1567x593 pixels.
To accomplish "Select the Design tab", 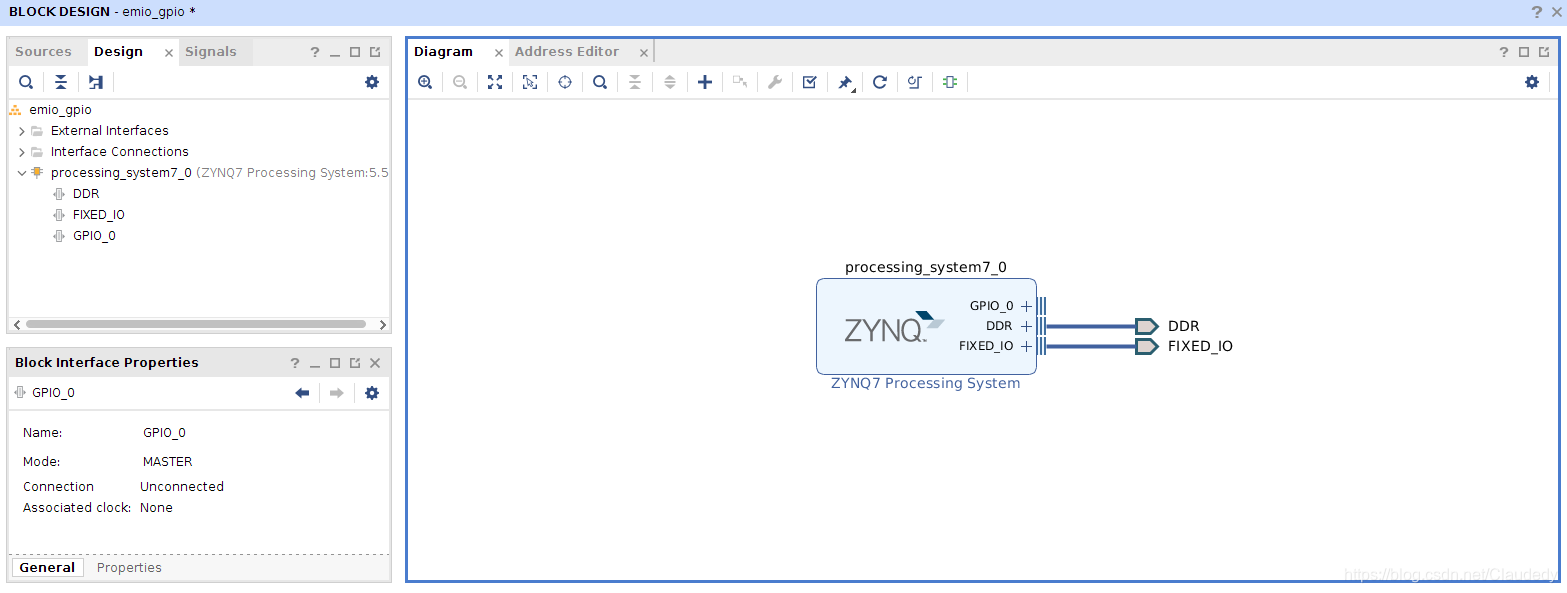I will click(118, 52).
